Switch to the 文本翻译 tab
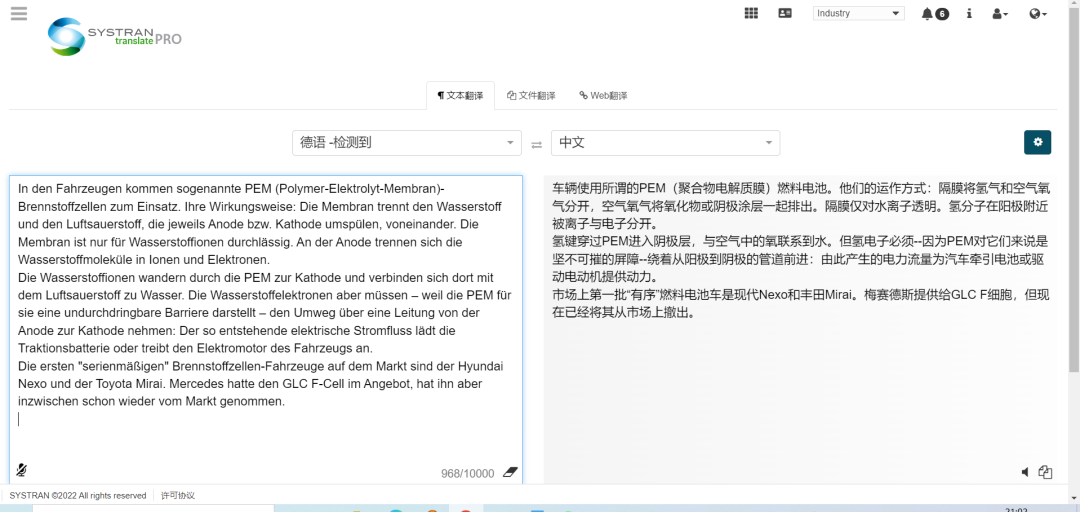The height and width of the screenshot is (512, 1080). click(460, 96)
